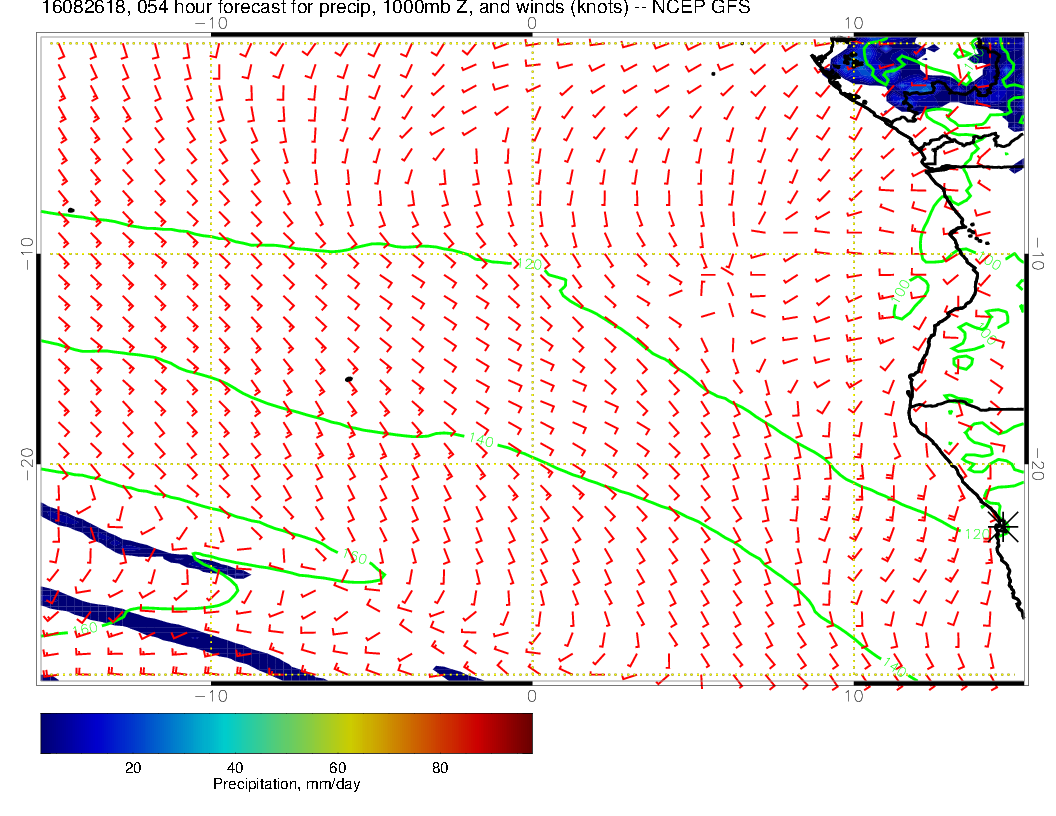Click the black star location marker on coast
The height and width of the screenshot is (816, 1056).
point(1003,525)
